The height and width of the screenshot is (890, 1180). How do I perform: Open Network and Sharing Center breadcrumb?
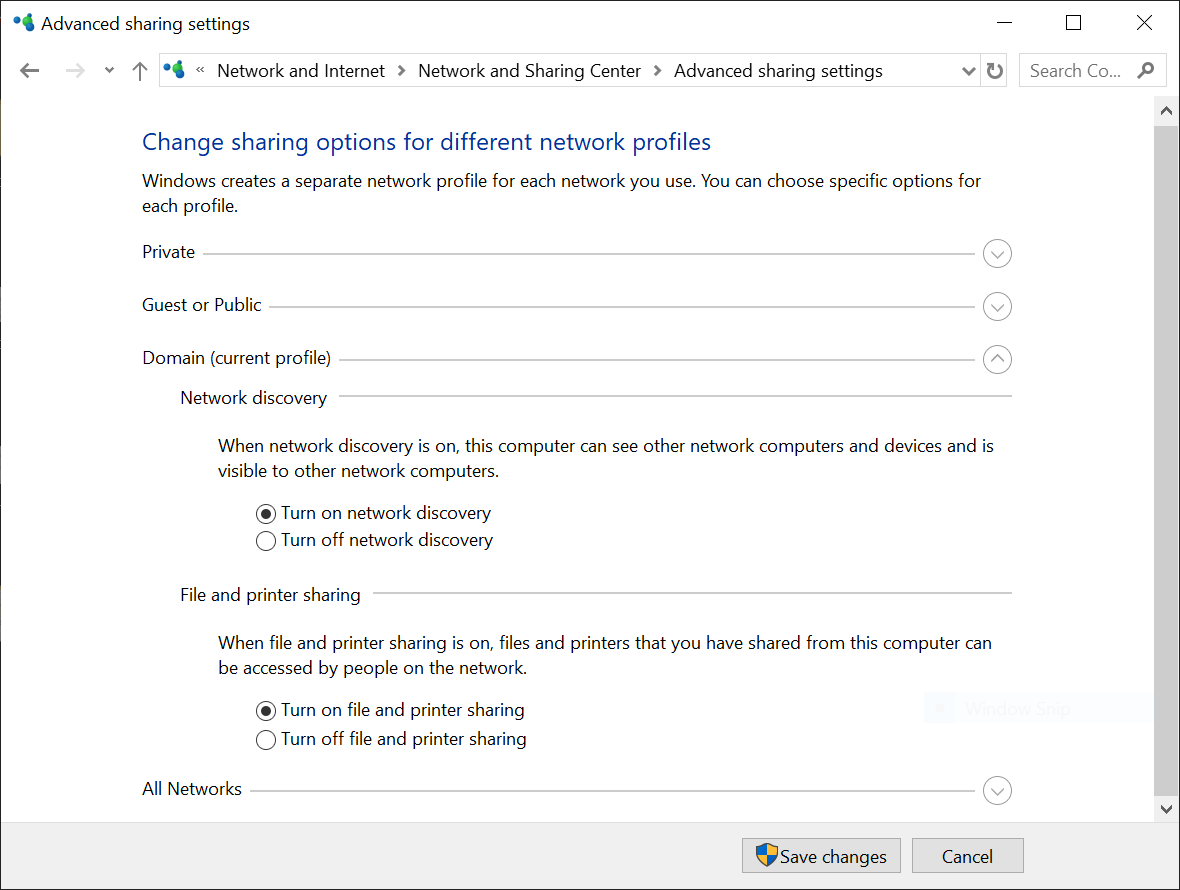[529, 71]
